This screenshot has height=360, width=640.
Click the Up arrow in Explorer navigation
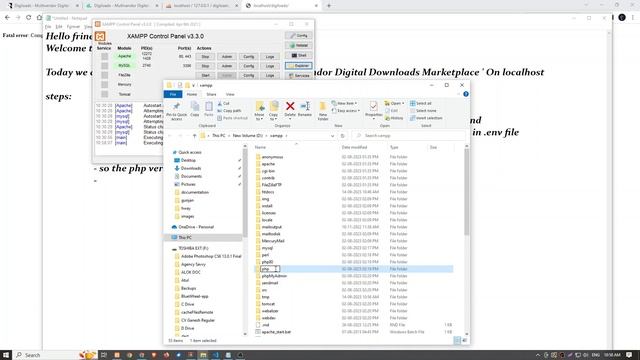click(194, 136)
